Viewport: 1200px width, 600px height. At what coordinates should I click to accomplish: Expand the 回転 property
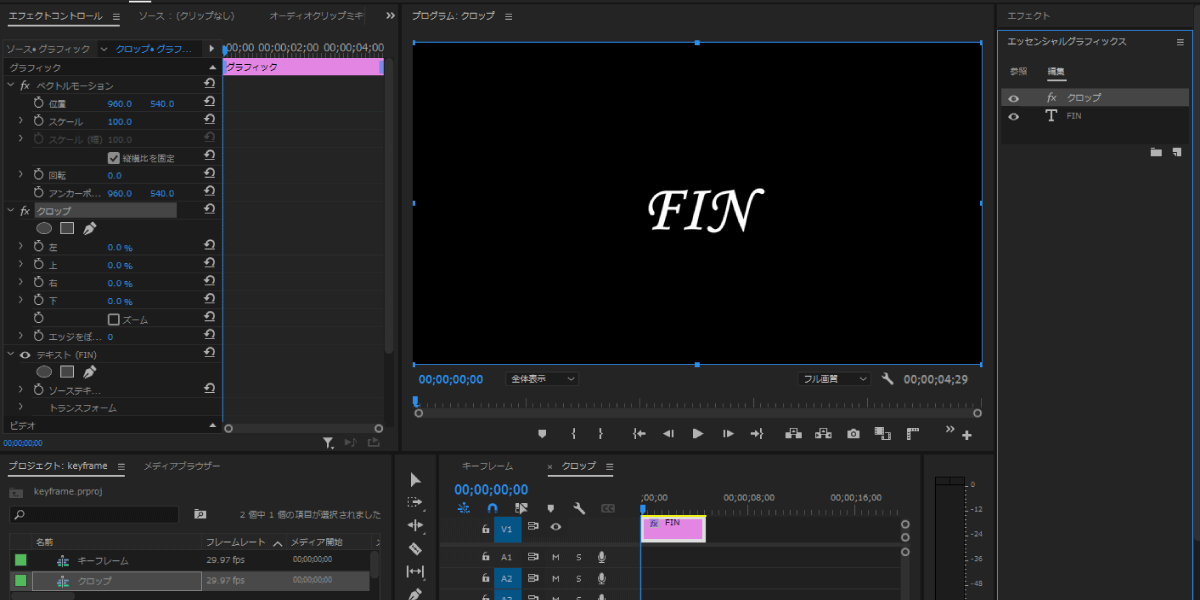tap(21, 175)
